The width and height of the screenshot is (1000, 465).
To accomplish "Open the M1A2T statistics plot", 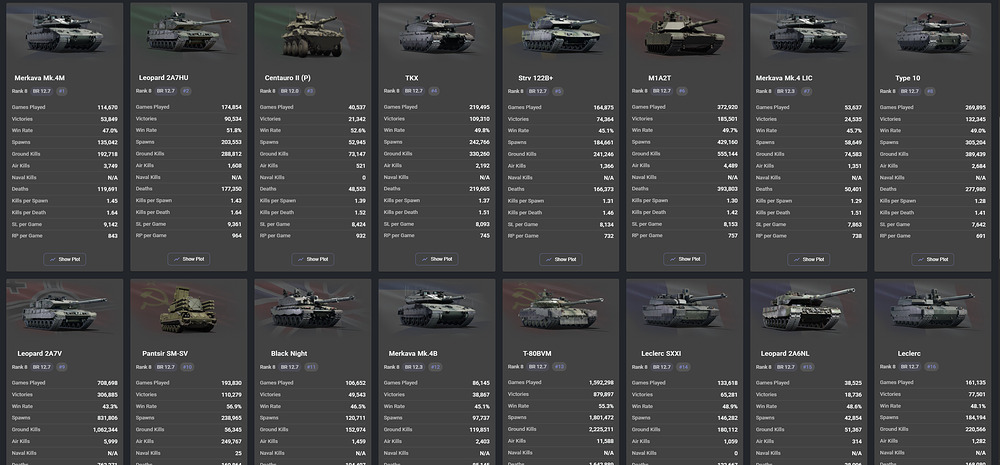I will 684,259.
